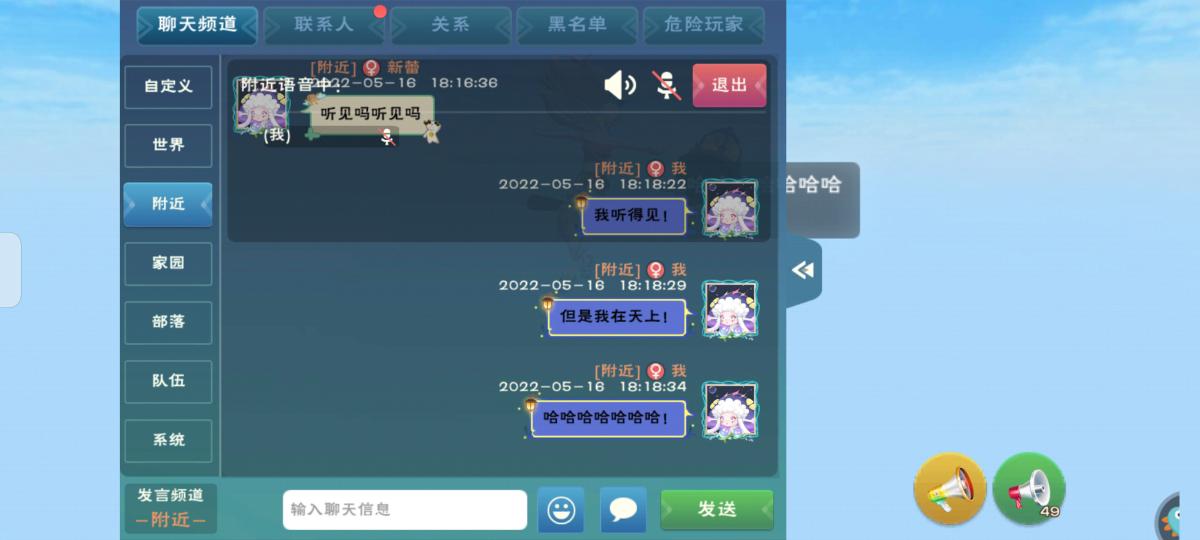Open the speech bubble quick phrases
The width and height of the screenshot is (1200, 540).
point(623,510)
